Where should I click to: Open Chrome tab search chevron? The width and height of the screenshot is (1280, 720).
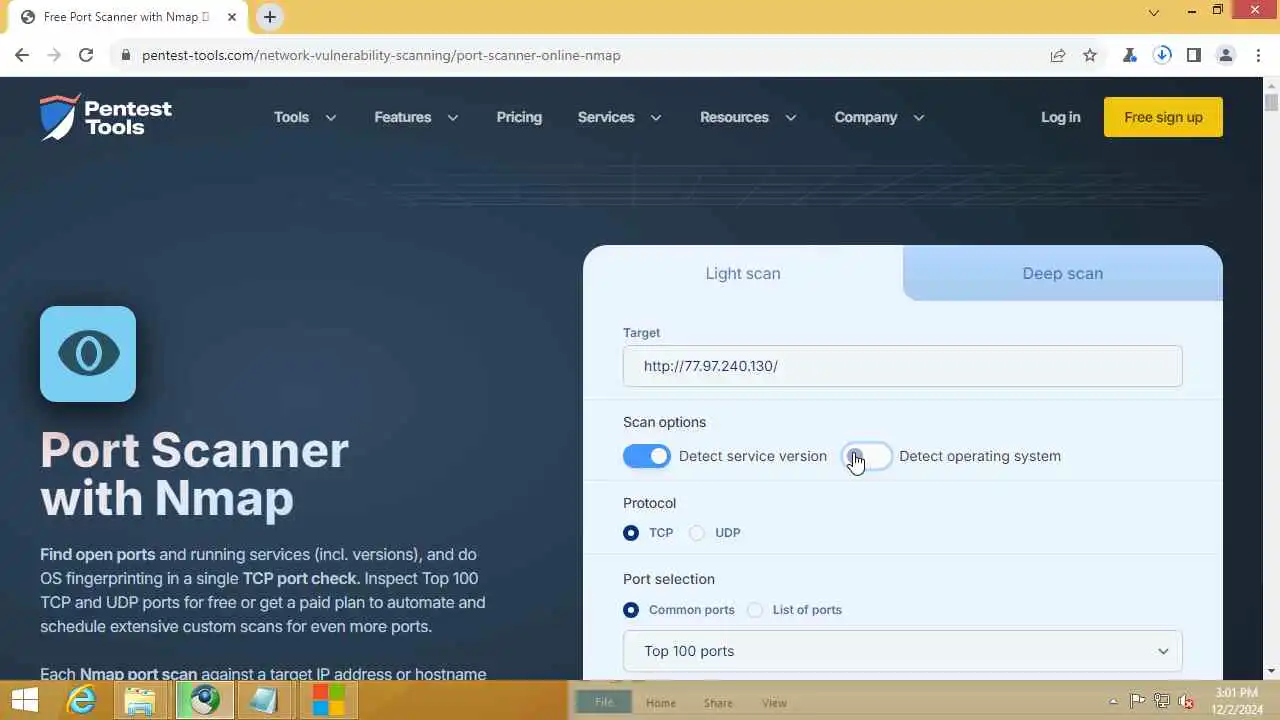tap(1153, 13)
